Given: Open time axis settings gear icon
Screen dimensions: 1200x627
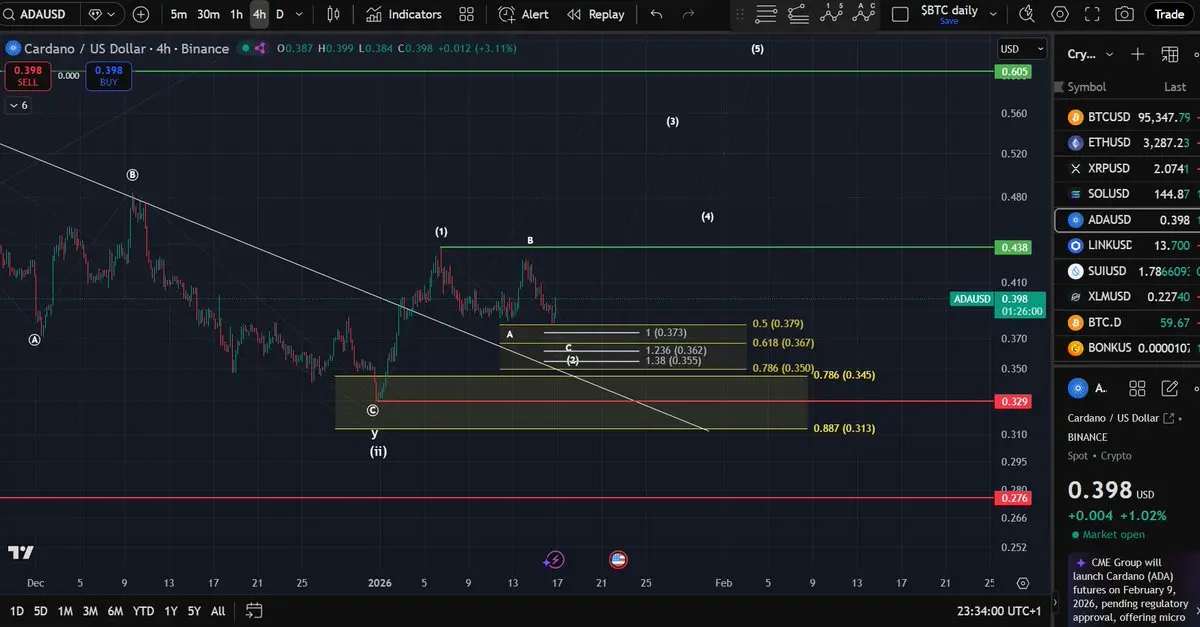Looking at the screenshot, I should (1022, 583).
